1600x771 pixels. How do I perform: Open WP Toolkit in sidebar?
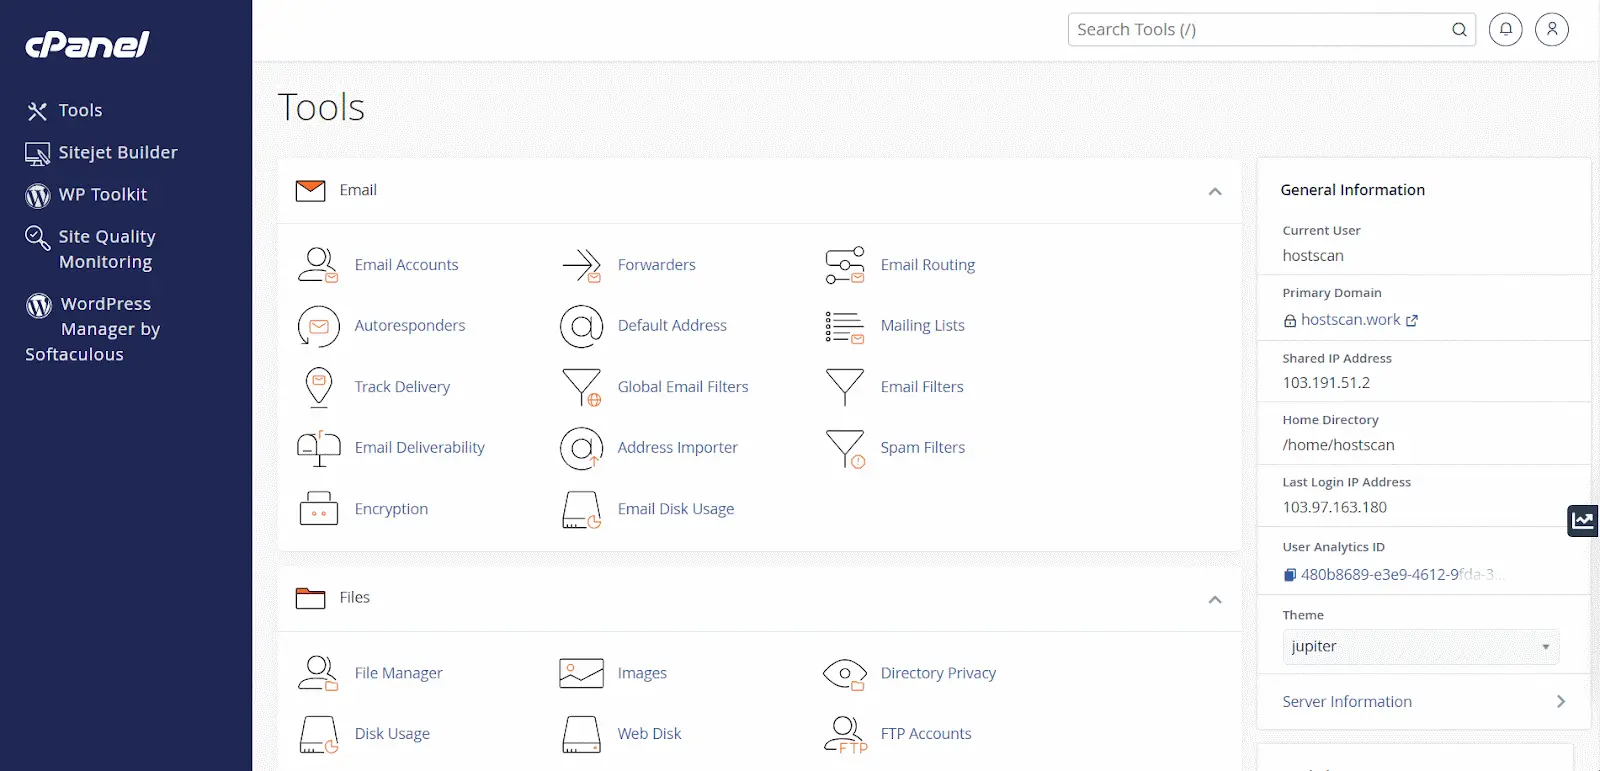point(87,195)
